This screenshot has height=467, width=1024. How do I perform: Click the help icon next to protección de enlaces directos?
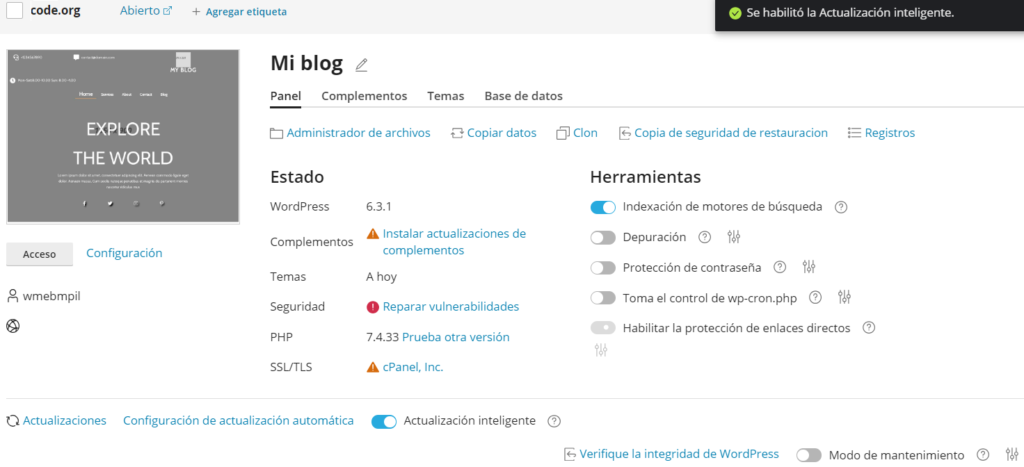(x=869, y=328)
